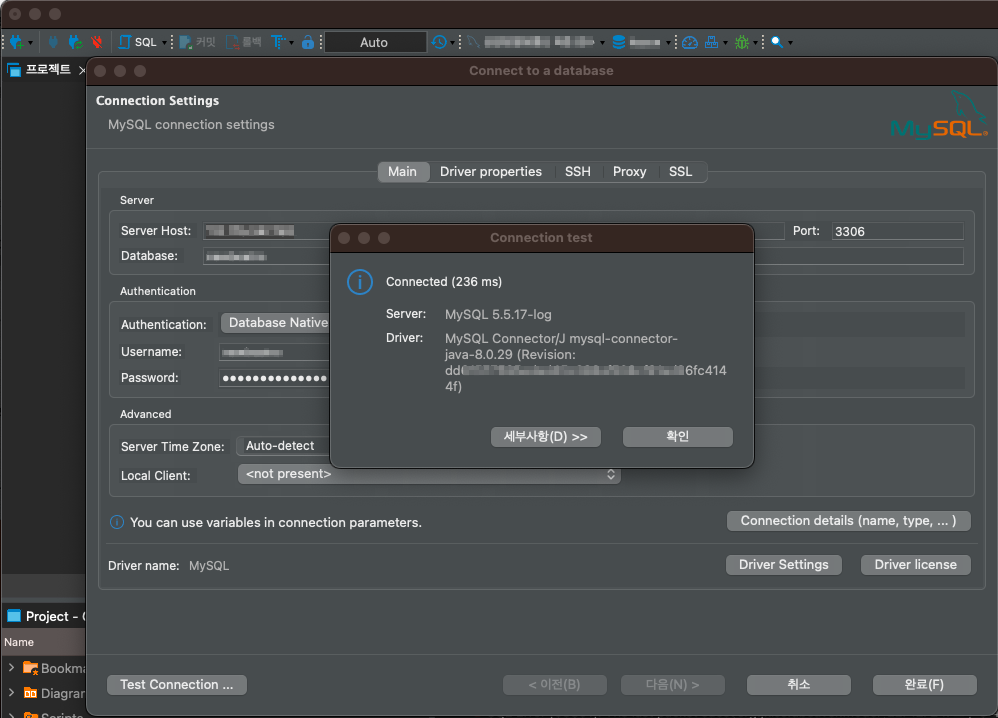
Task: Switch to the Driver properties tab
Action: pos(490,172)
